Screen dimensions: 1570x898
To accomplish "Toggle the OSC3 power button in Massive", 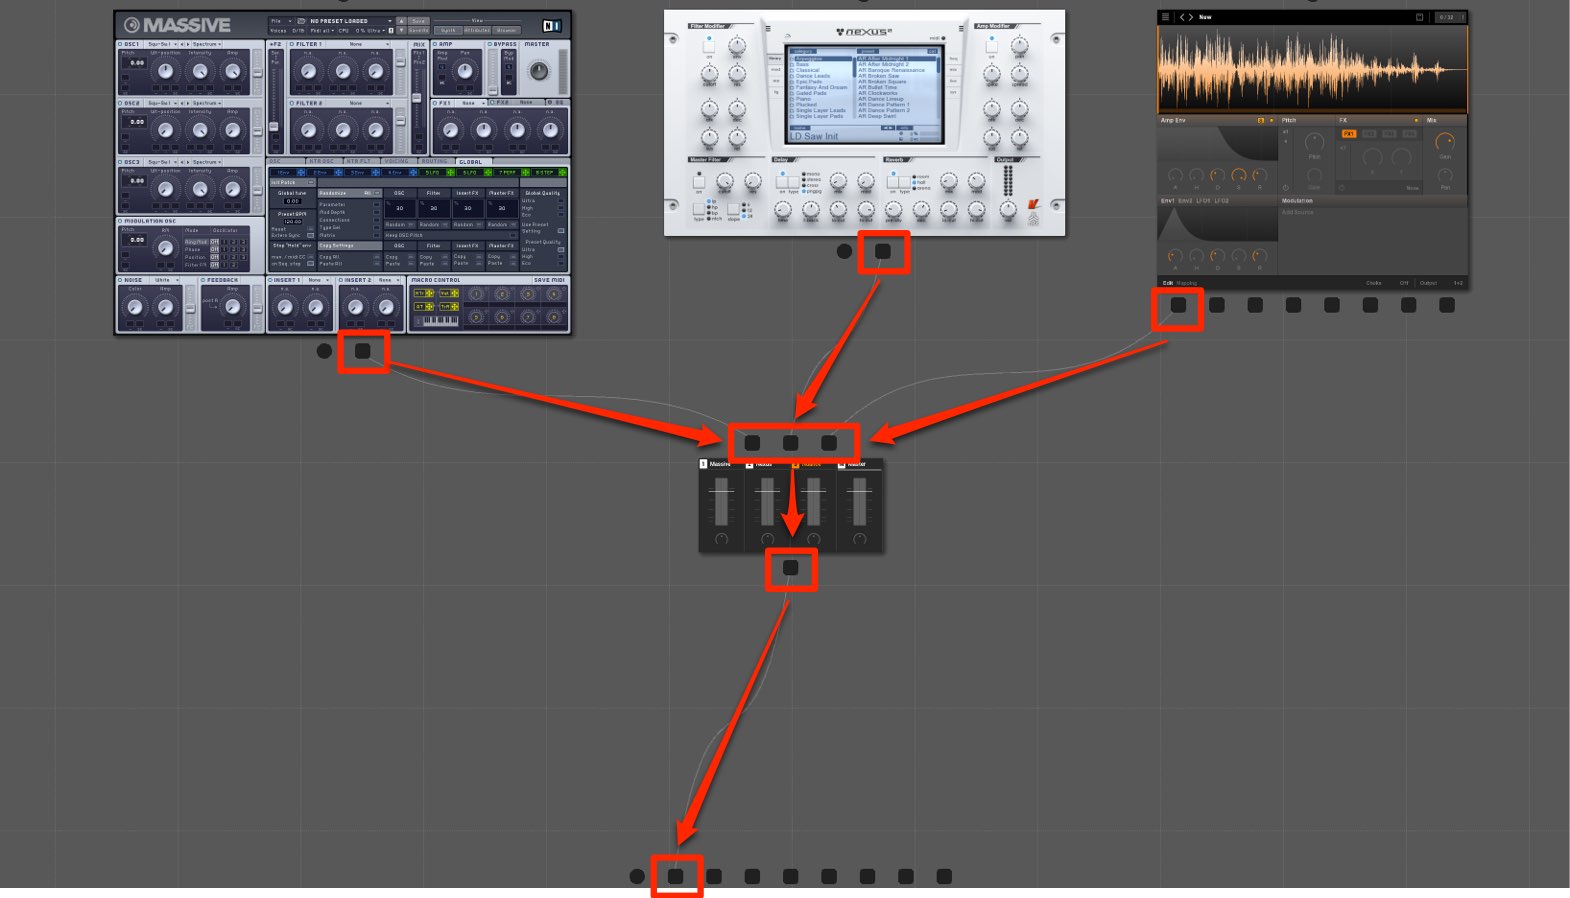I will [x=120, y=162].
